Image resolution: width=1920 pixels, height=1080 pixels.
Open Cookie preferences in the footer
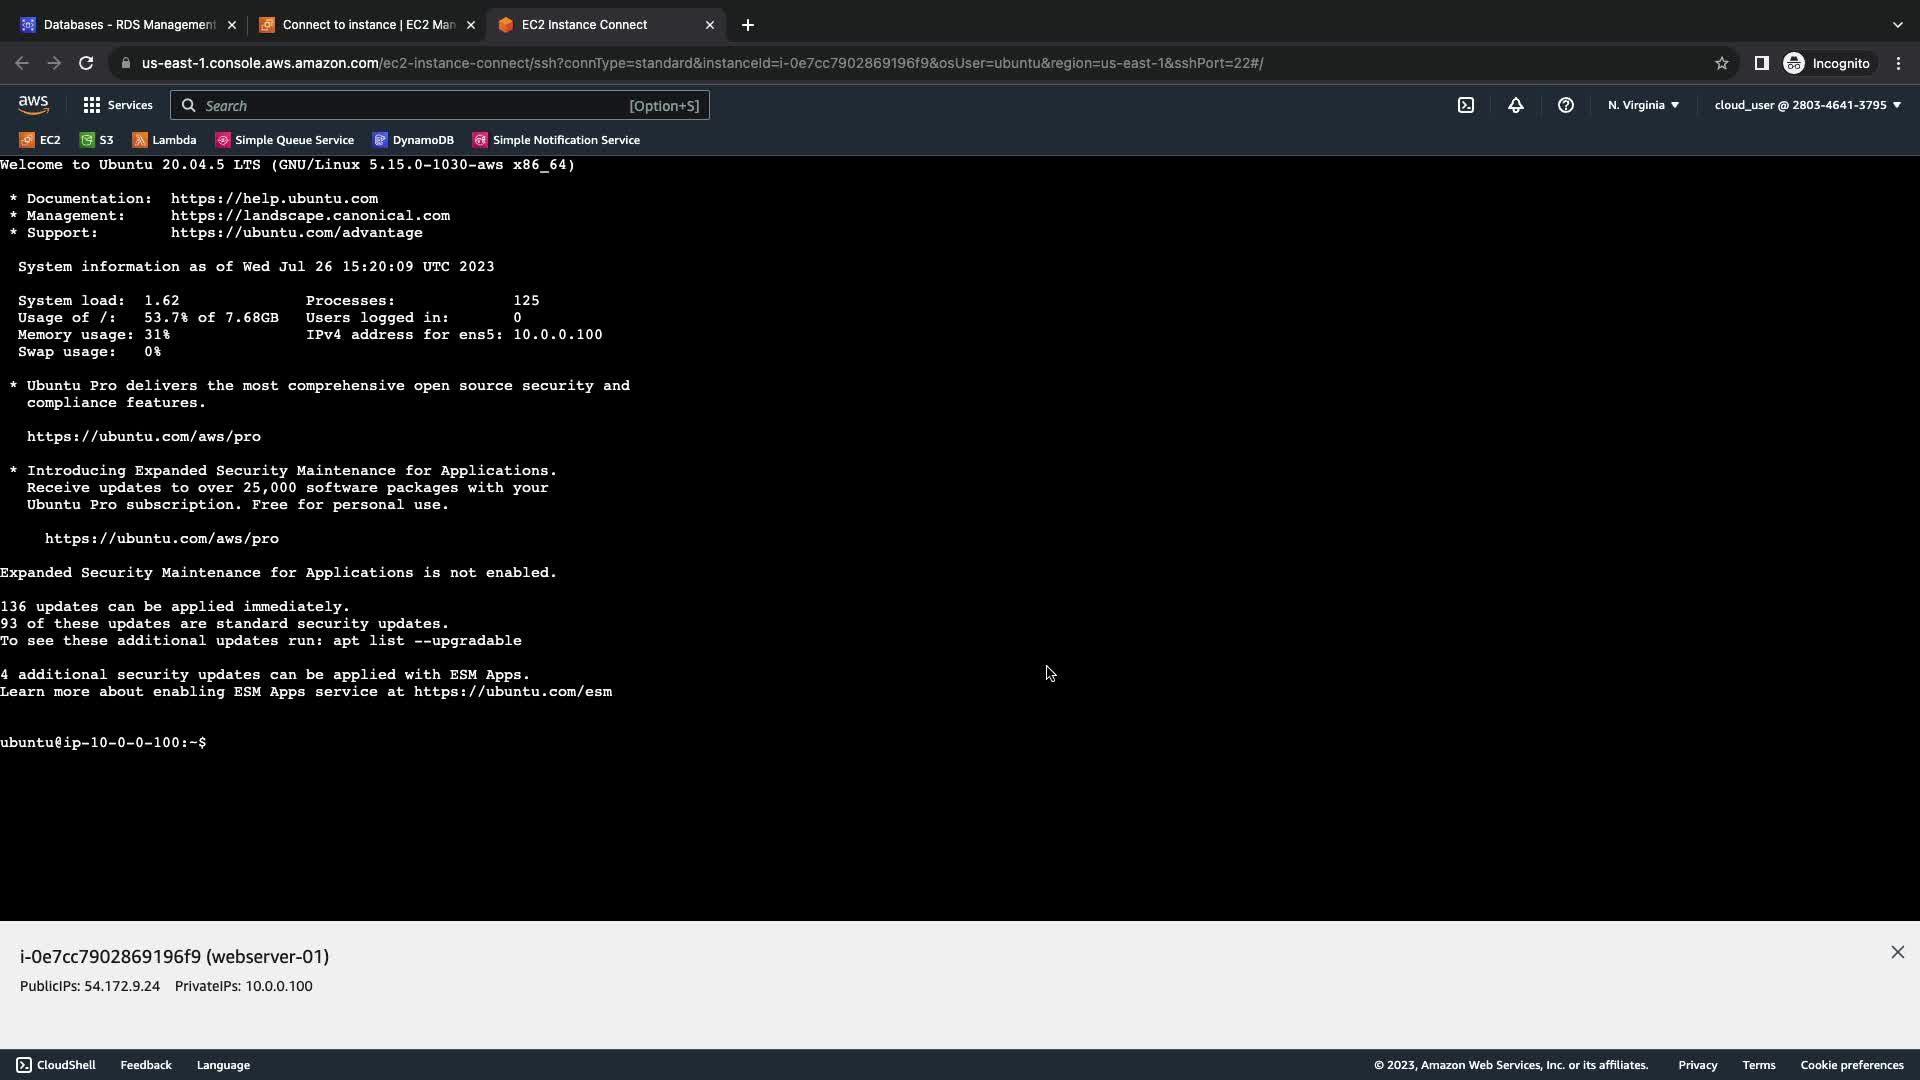tap(1851, 1065)
